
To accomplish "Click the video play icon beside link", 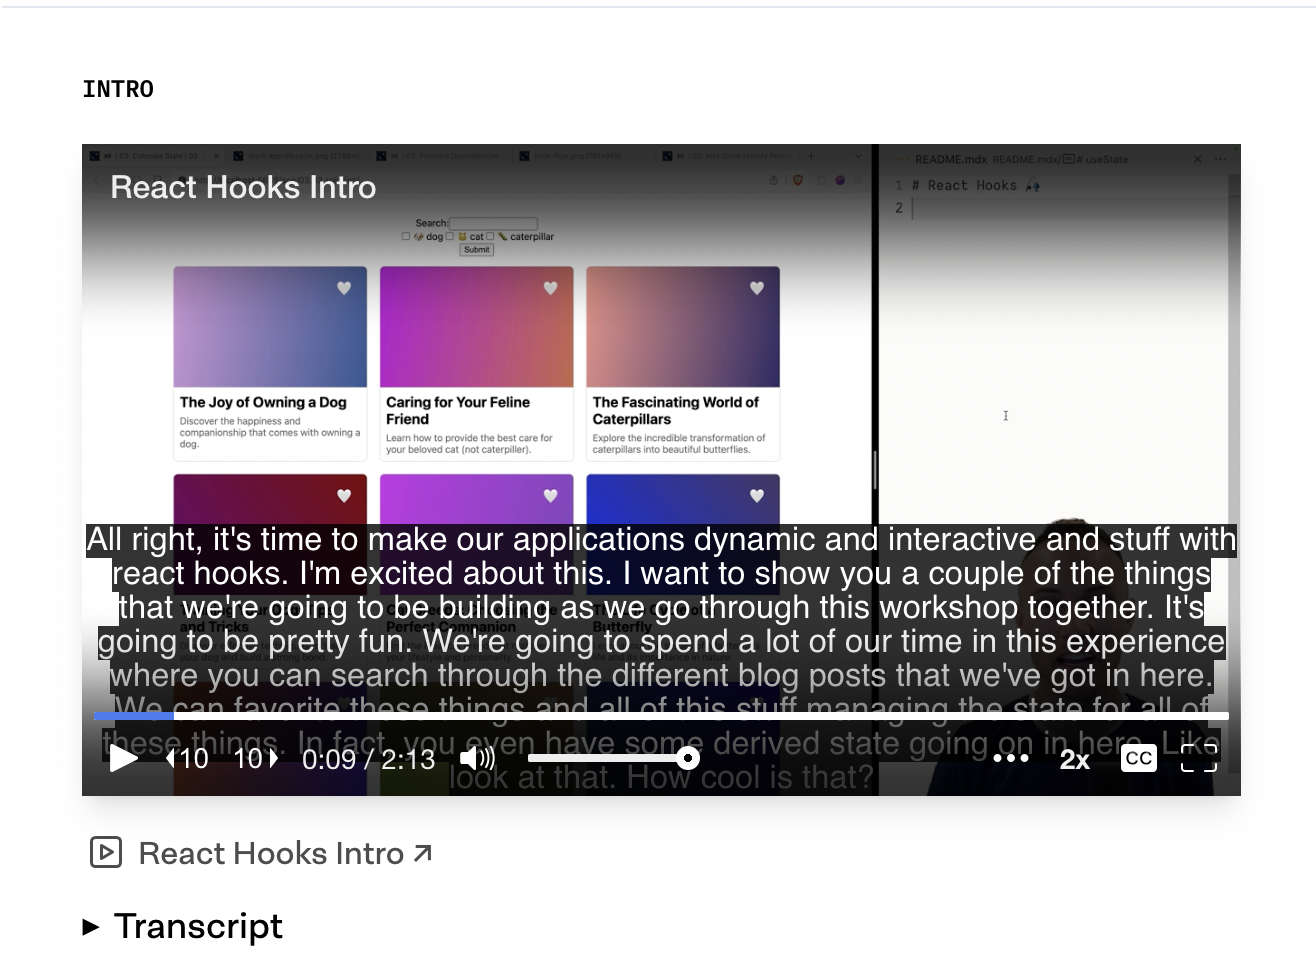I will pos(106,852).
